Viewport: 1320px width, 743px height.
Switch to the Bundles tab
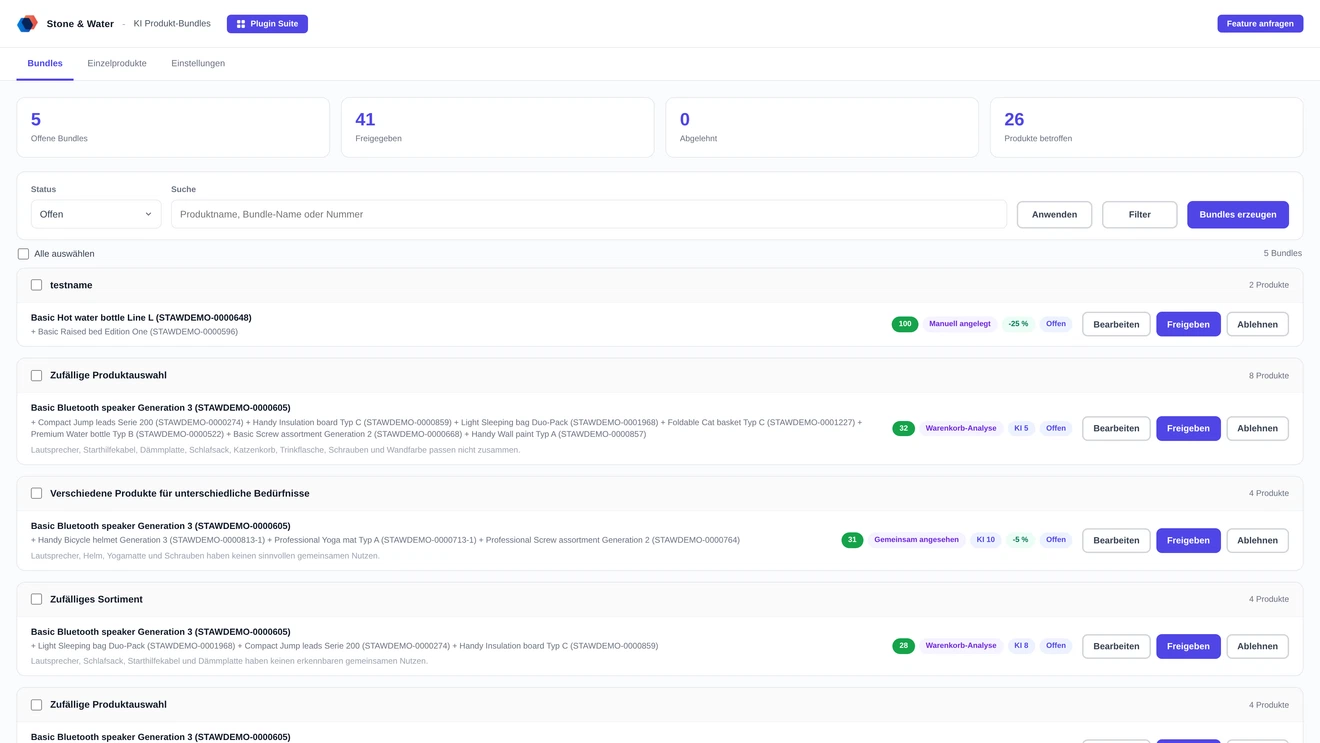point(45,63)
